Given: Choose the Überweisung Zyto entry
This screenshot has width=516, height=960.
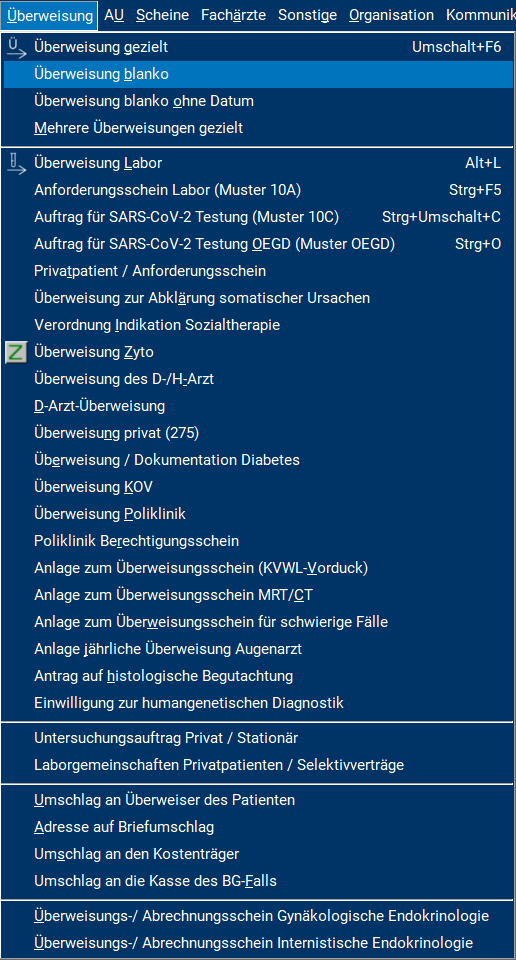Looking at the screenshot, I should point(258,353).
